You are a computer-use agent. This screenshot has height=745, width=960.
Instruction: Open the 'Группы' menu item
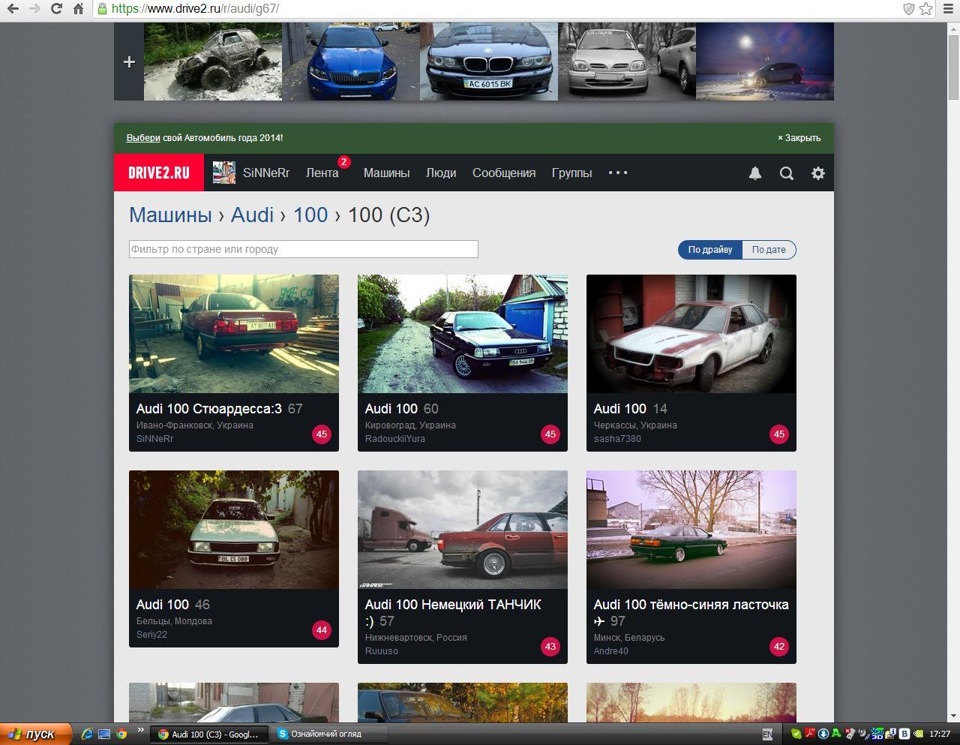pyautogui.click(x=572, y=173)
